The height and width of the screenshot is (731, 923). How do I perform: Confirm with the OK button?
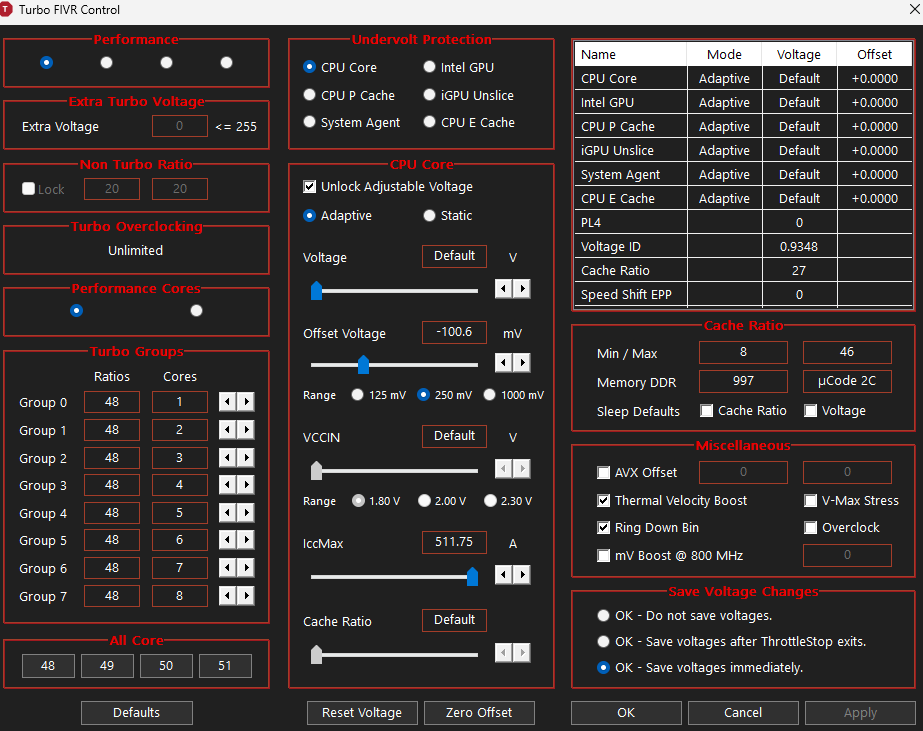pos(626,712)
